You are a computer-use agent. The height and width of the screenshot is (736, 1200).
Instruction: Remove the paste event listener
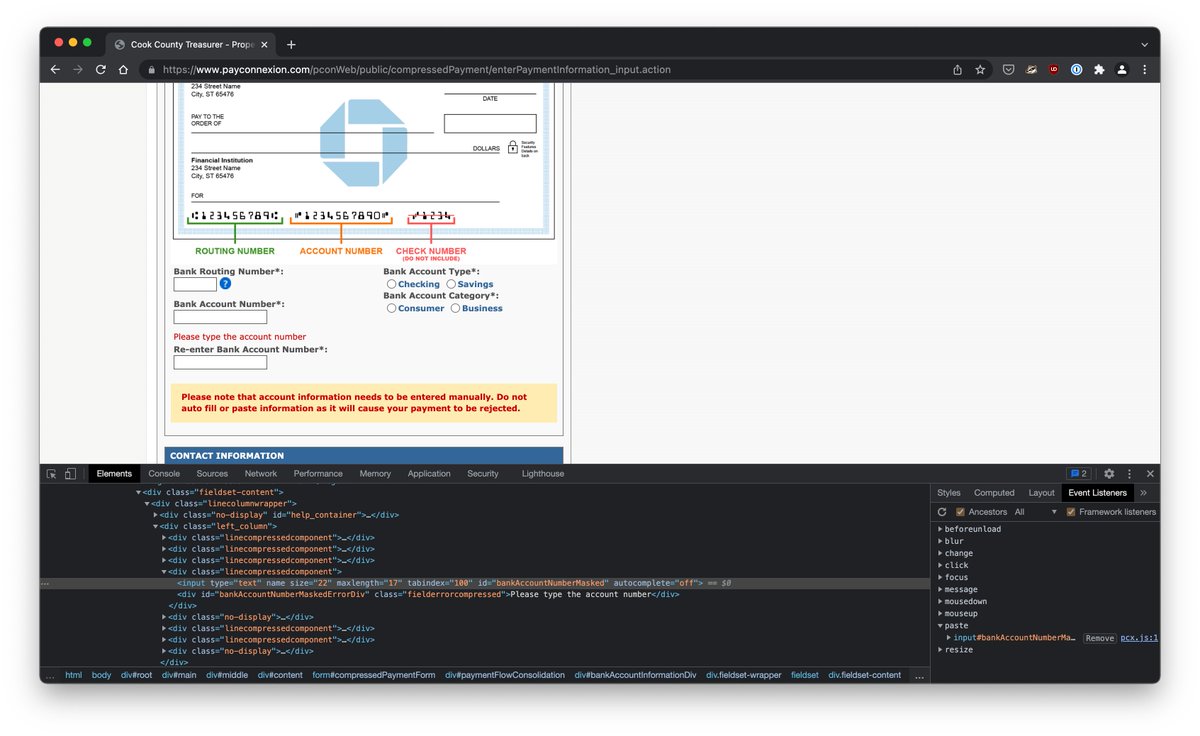(x=1099, y=638)
